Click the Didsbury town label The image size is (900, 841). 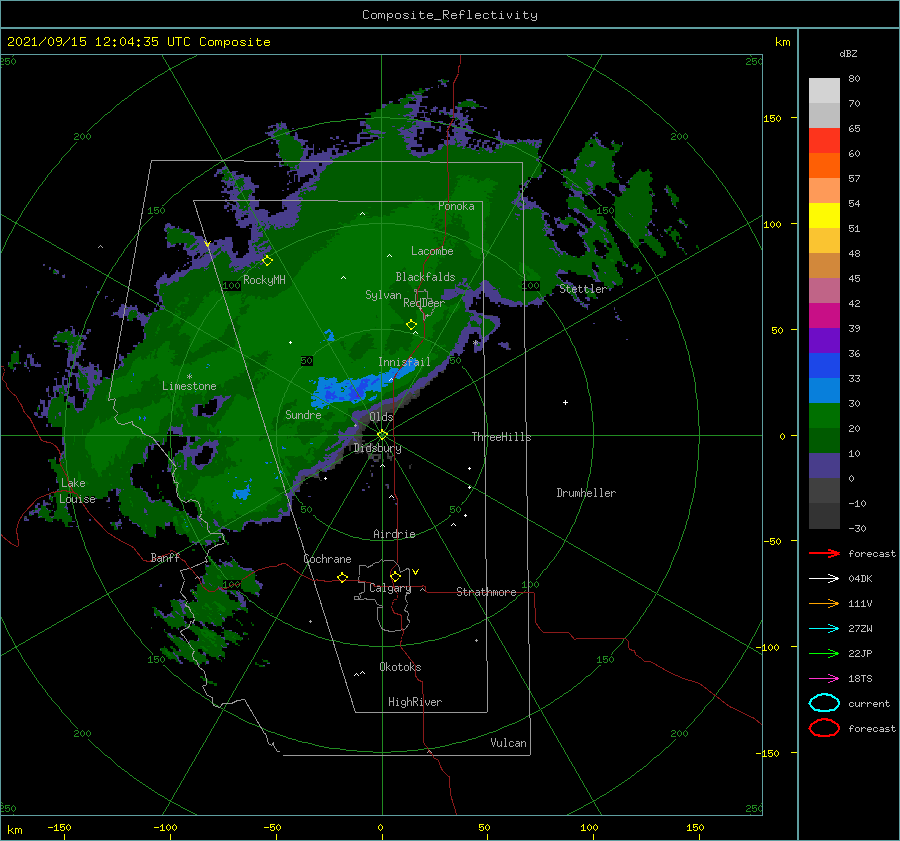click(377, 448)
